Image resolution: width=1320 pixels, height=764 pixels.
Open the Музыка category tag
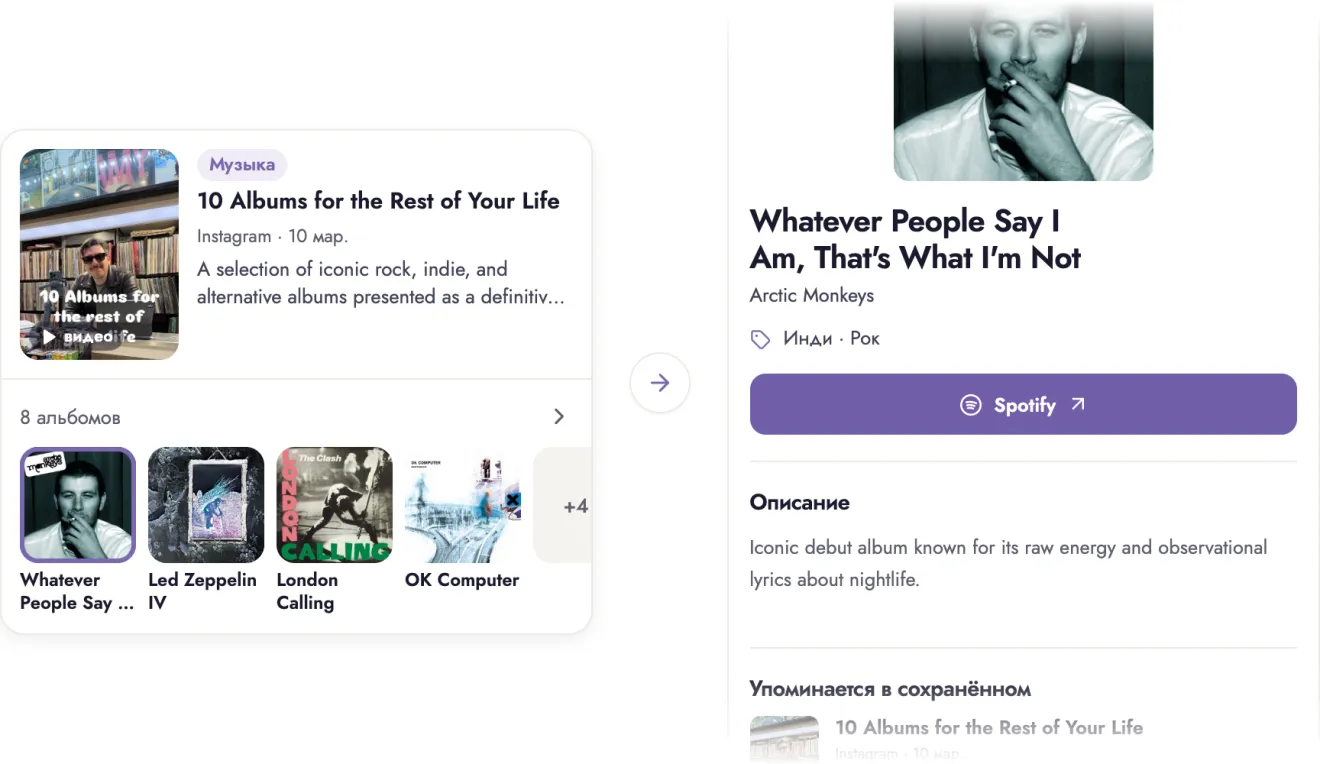(x=242, y=165)
